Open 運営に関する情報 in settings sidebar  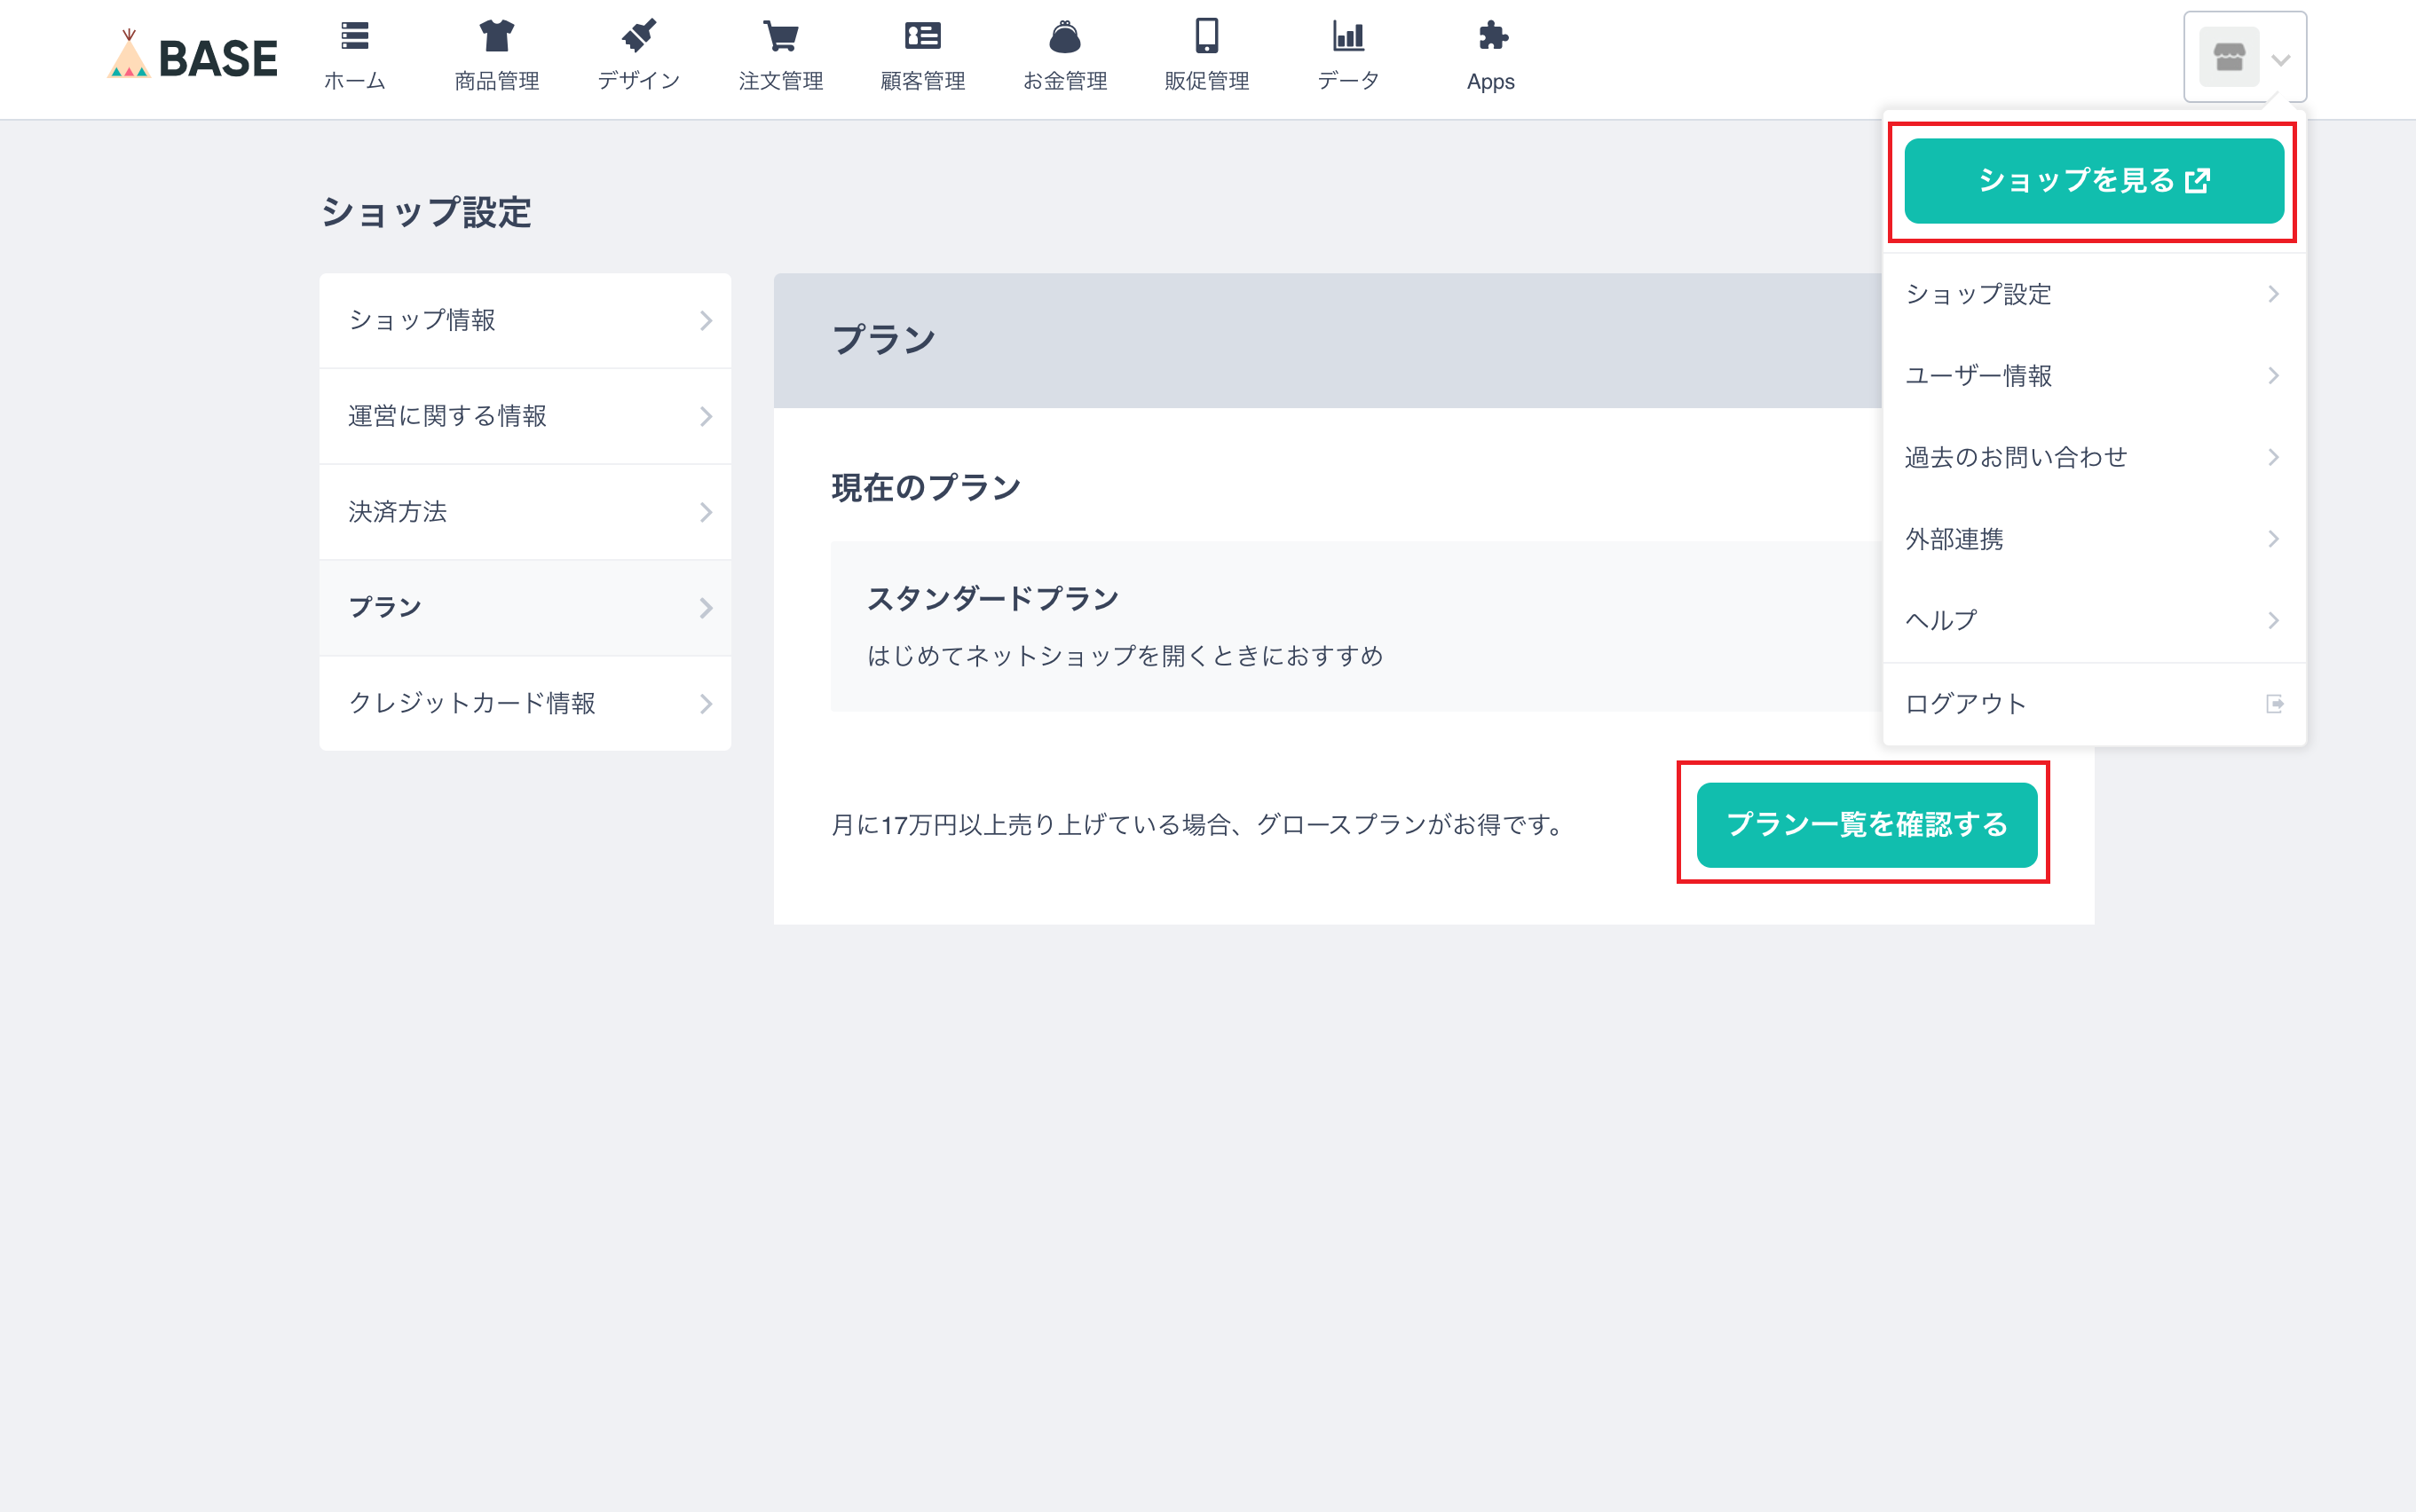point(525,417)
